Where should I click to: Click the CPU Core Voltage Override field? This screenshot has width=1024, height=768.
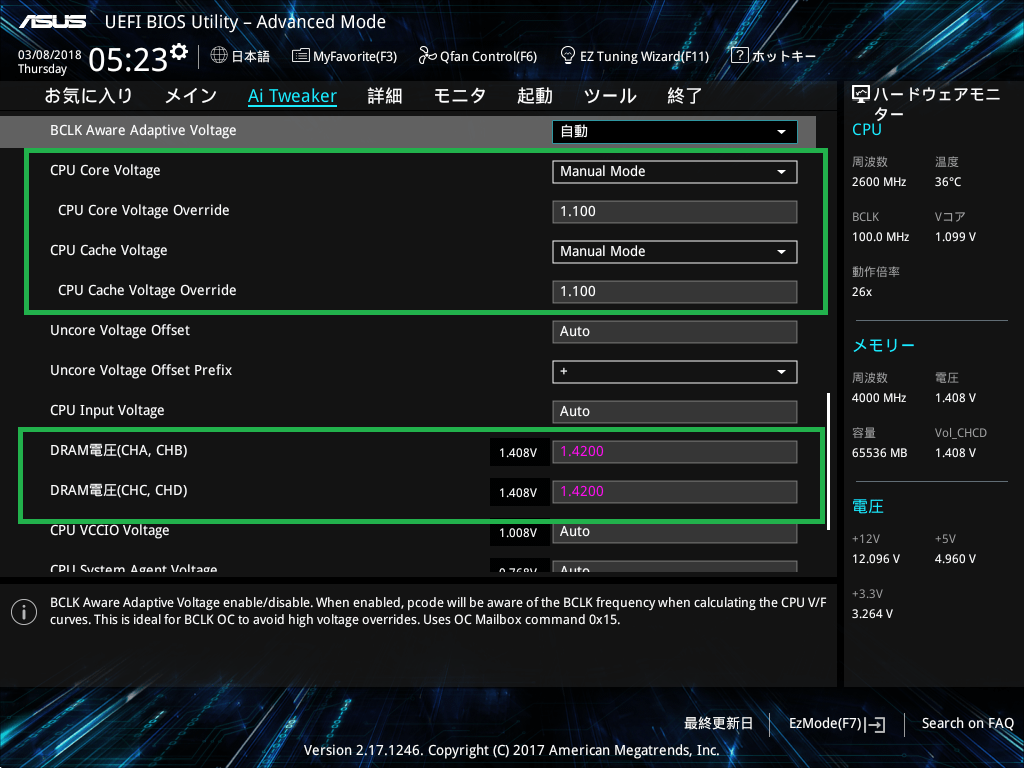coord(675,212)
